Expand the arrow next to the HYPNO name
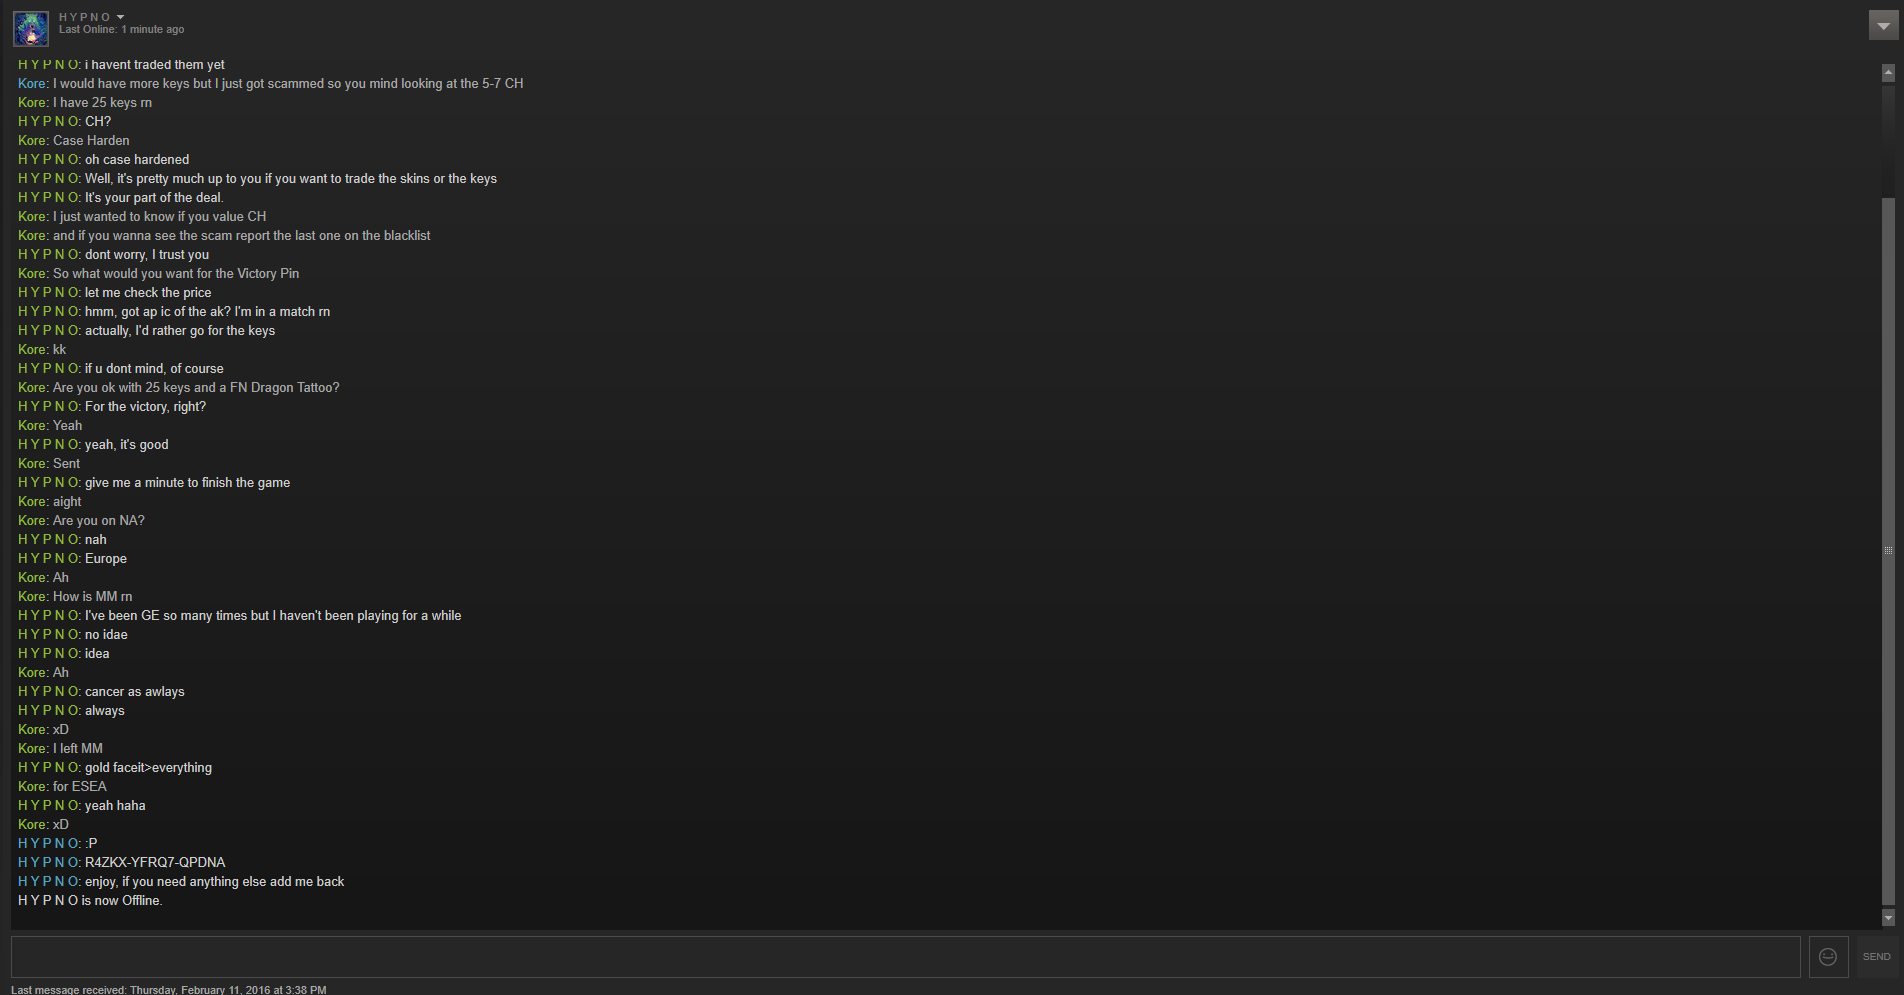The height and width of the screenshot is (995, 1904). [x=121, y=17]
